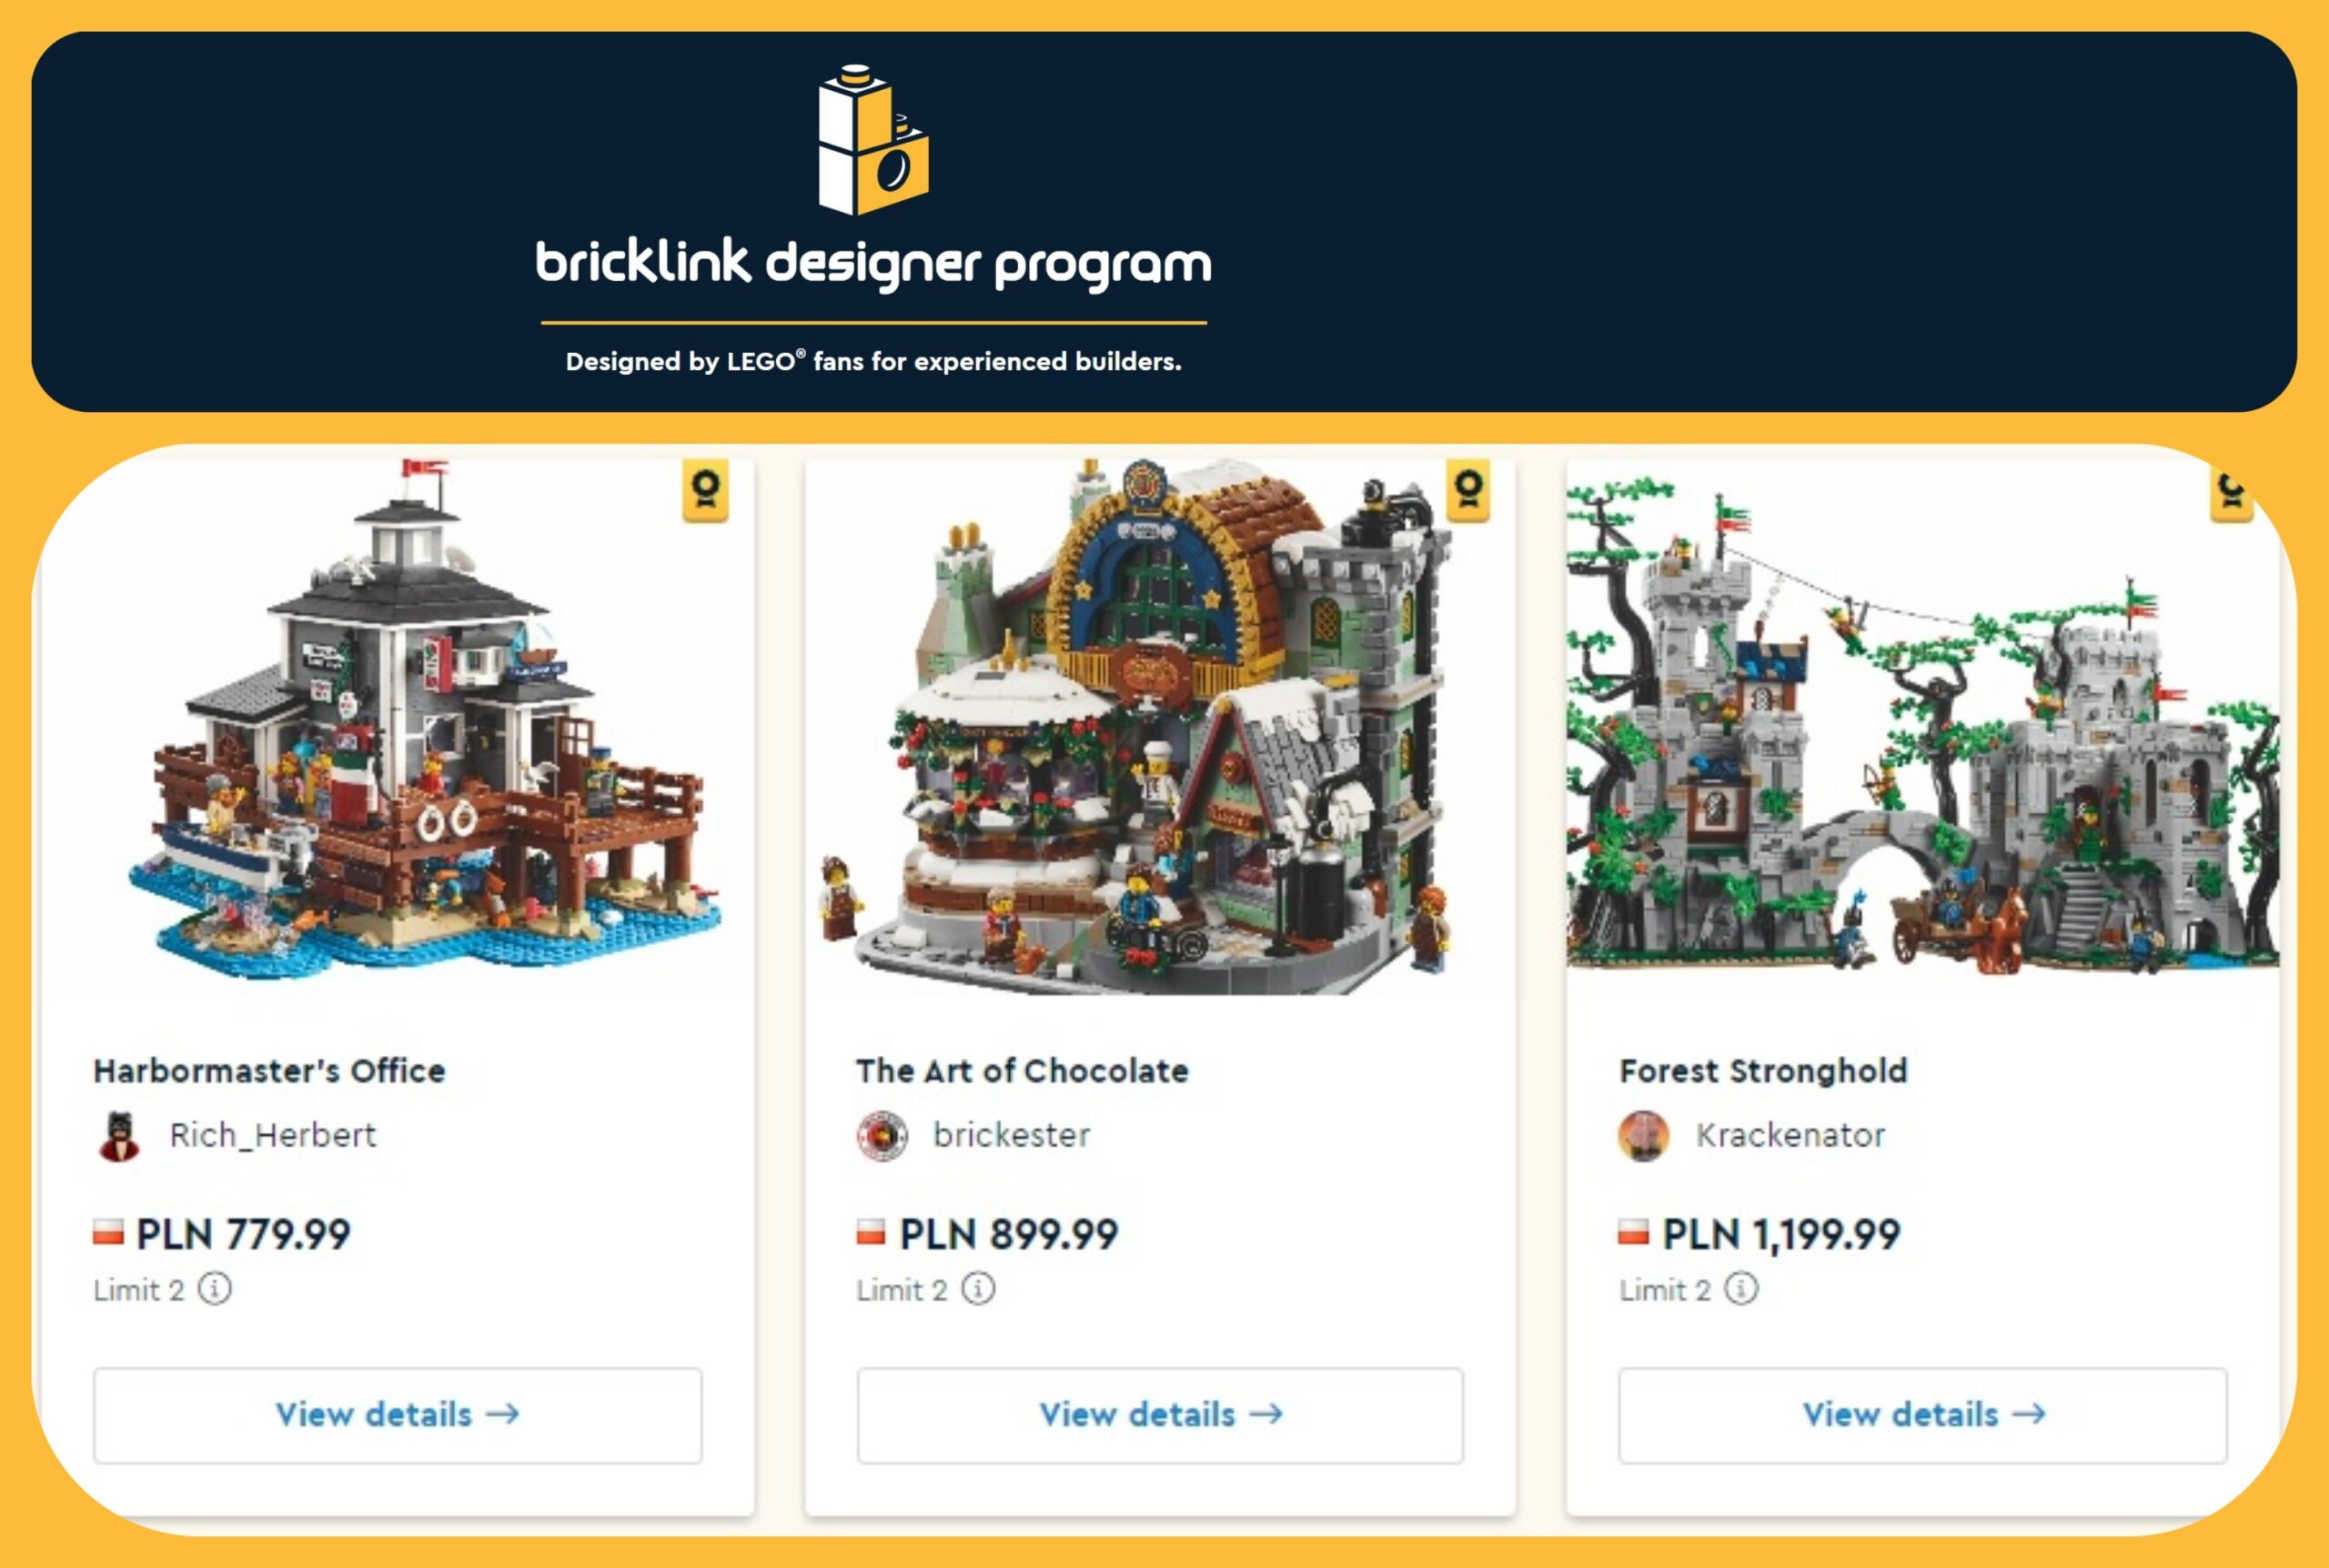Image resolution: width=2329 pixels, height=1568 pixels.
Task: Click the award badge on Harbormaster's Office card
Action: 705,491
